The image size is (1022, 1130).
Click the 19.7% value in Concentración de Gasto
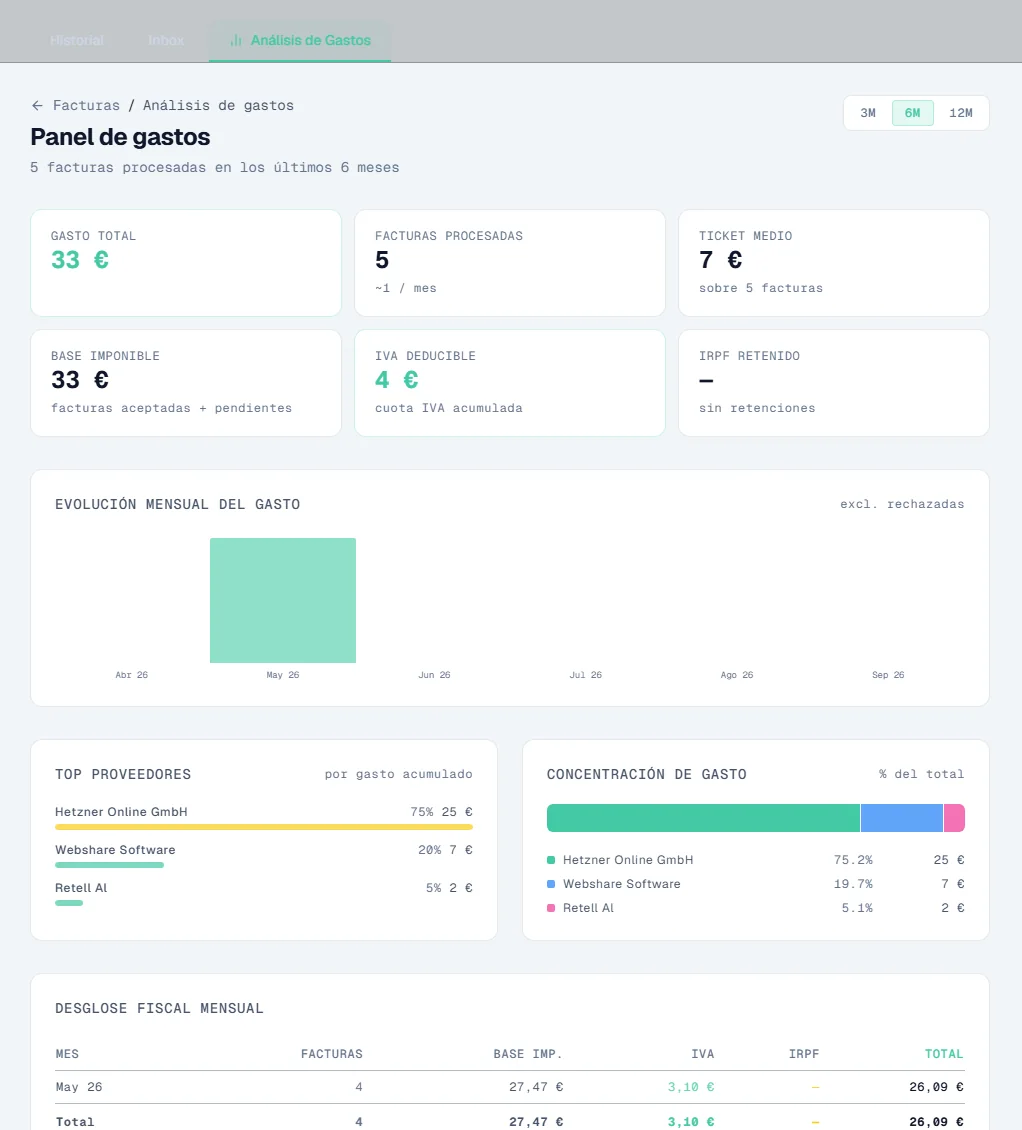[853, 884]
